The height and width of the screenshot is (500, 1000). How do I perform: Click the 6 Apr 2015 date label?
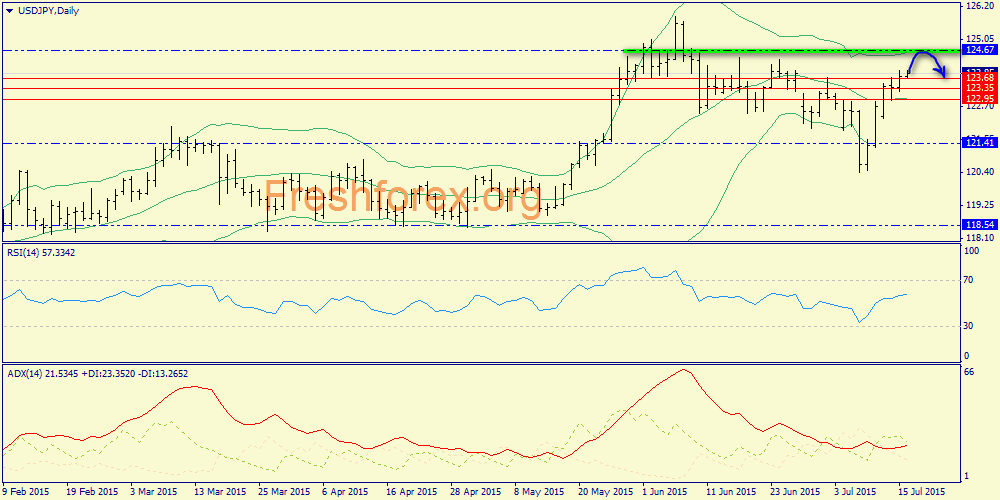pos(346,492)
